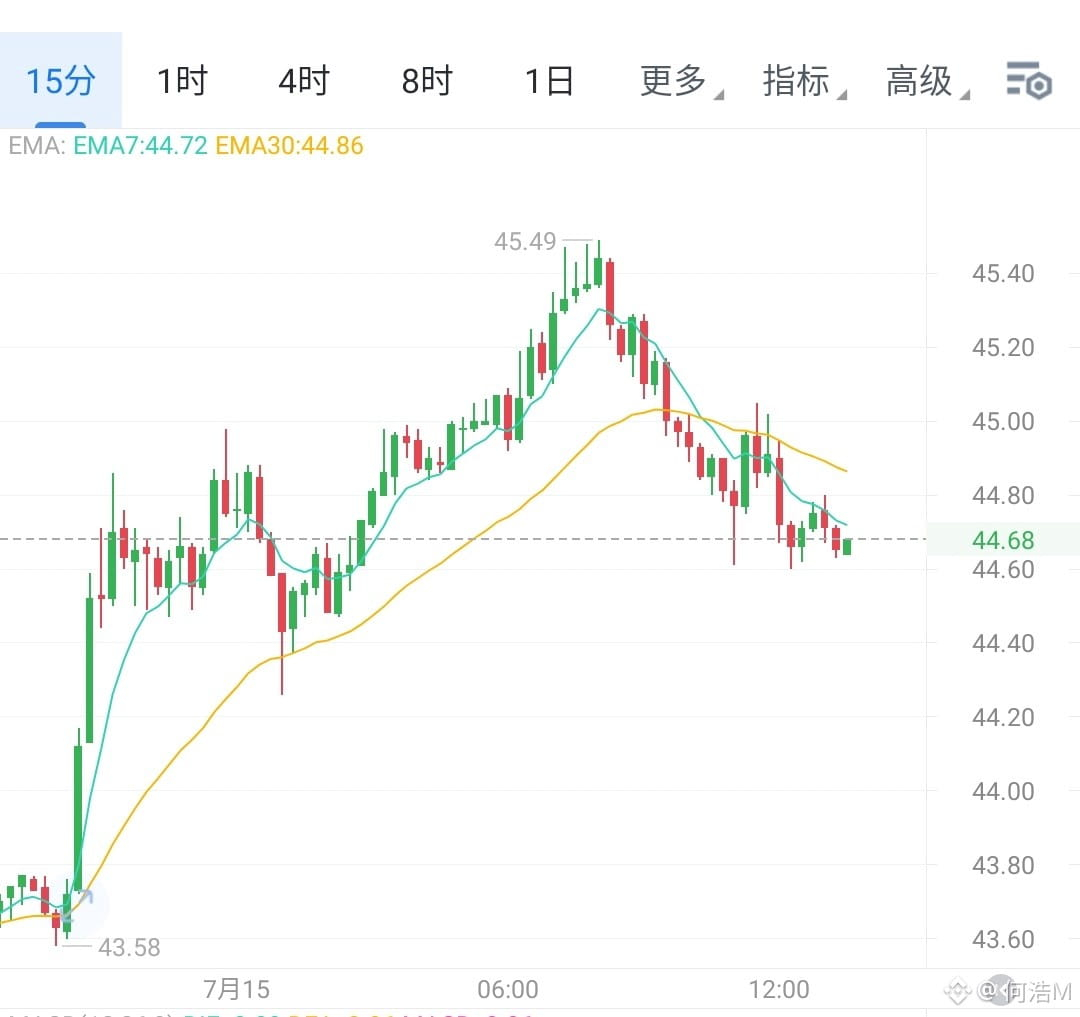Screen dimensions: 1080x1017
Task: Open the 高级 advanced dropdown
Action: point(927,81)
